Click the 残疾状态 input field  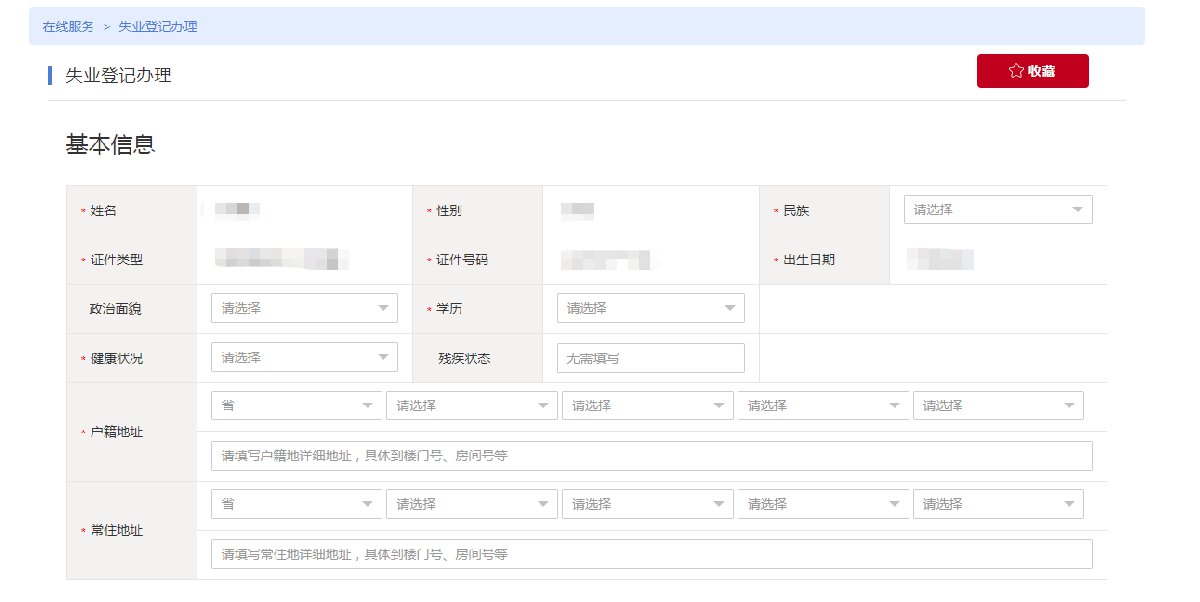click(650, 358)
